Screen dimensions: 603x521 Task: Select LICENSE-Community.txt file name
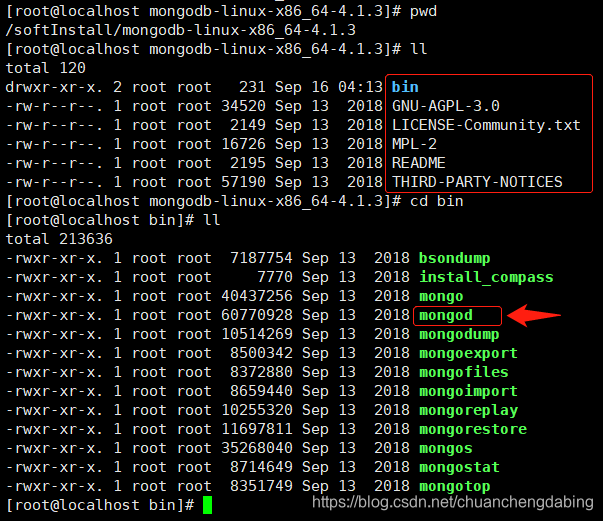coord(486,125)
